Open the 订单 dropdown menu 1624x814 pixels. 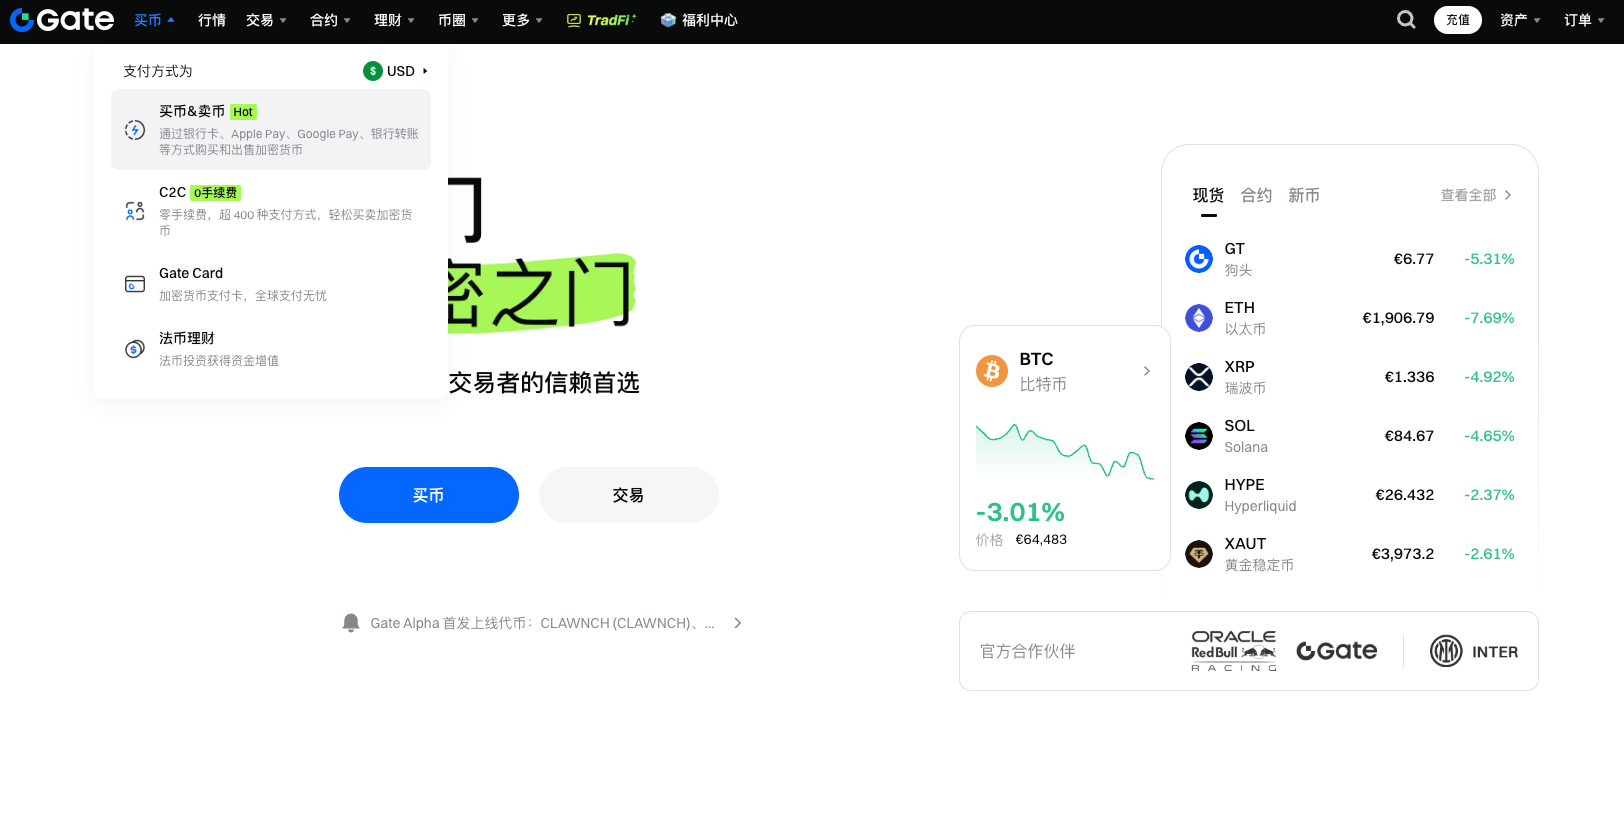[x=1583, y=20]
